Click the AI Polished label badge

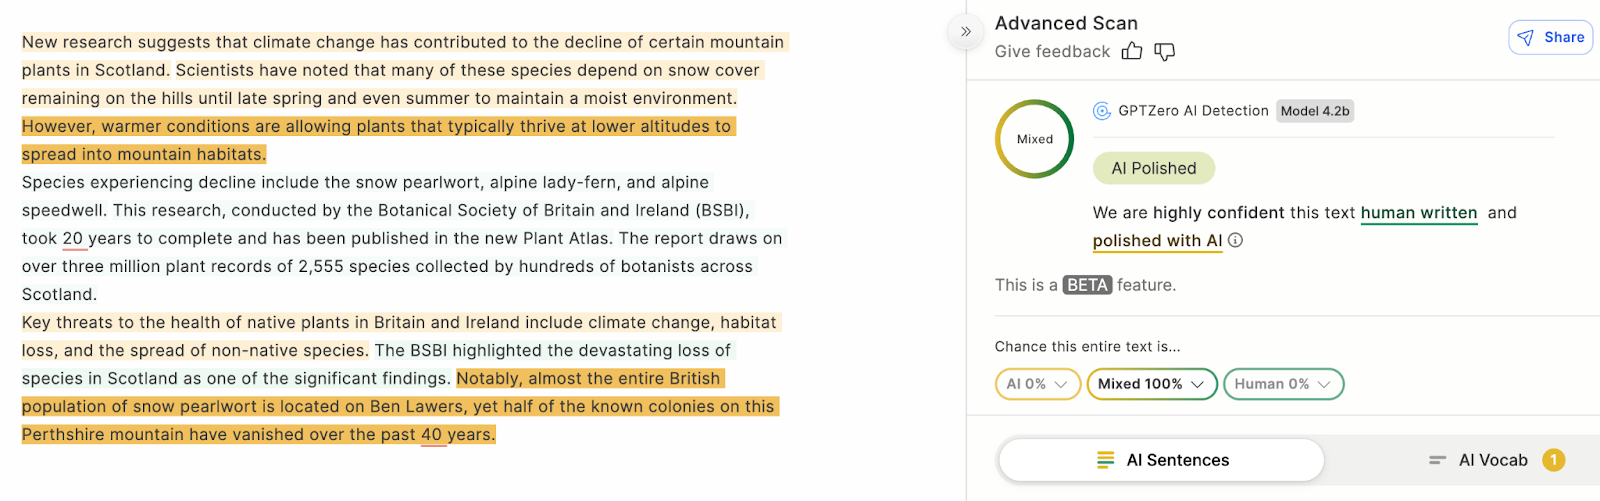coord(1154,168)
